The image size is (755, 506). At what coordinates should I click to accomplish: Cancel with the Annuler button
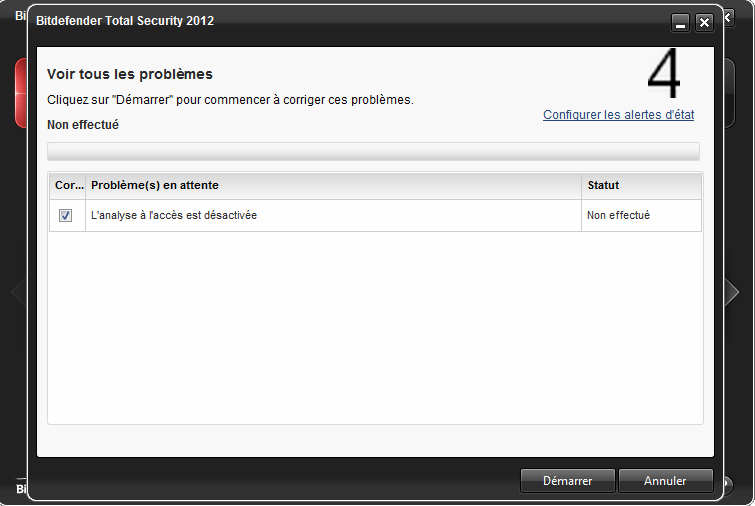pyautogui.click(x=665, y=480)
